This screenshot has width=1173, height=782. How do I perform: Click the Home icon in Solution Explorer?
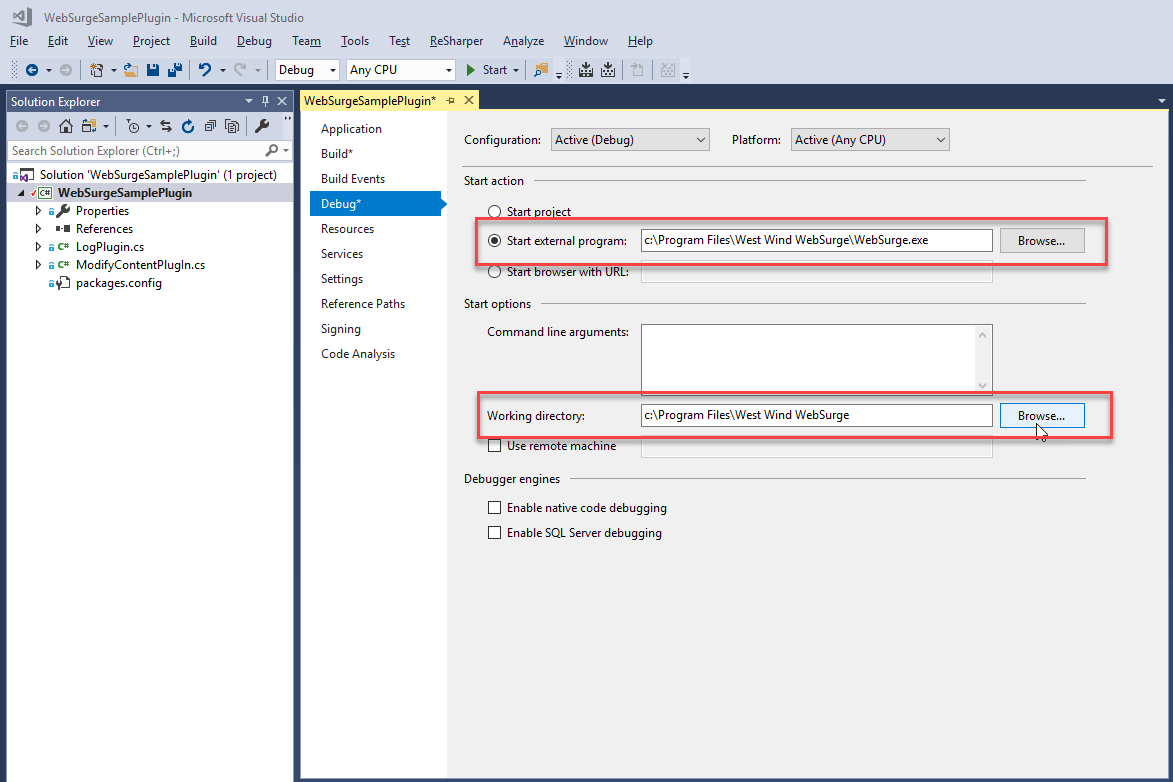(x=66, y=126)
